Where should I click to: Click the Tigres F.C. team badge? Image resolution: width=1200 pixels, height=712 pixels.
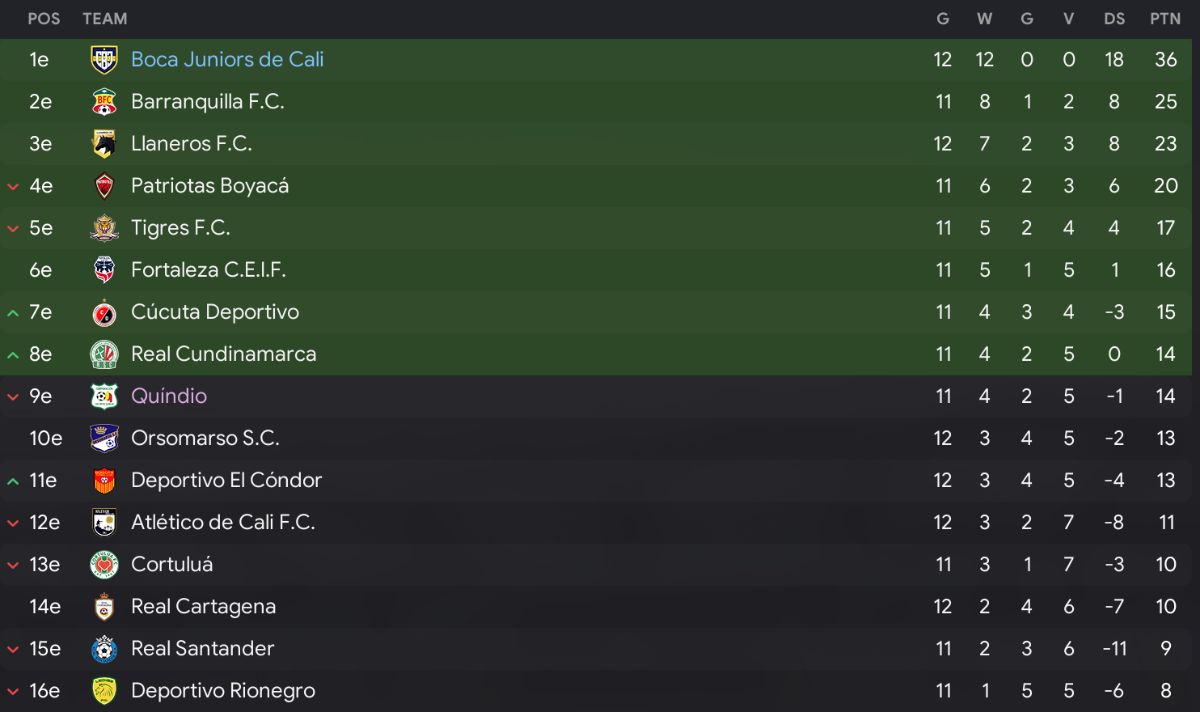pyautogui.click(x=104, y=228)
